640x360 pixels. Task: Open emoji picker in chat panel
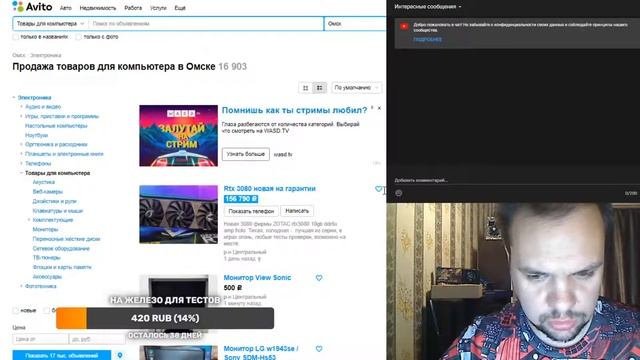pyautogui.click(x=399, y=193)
